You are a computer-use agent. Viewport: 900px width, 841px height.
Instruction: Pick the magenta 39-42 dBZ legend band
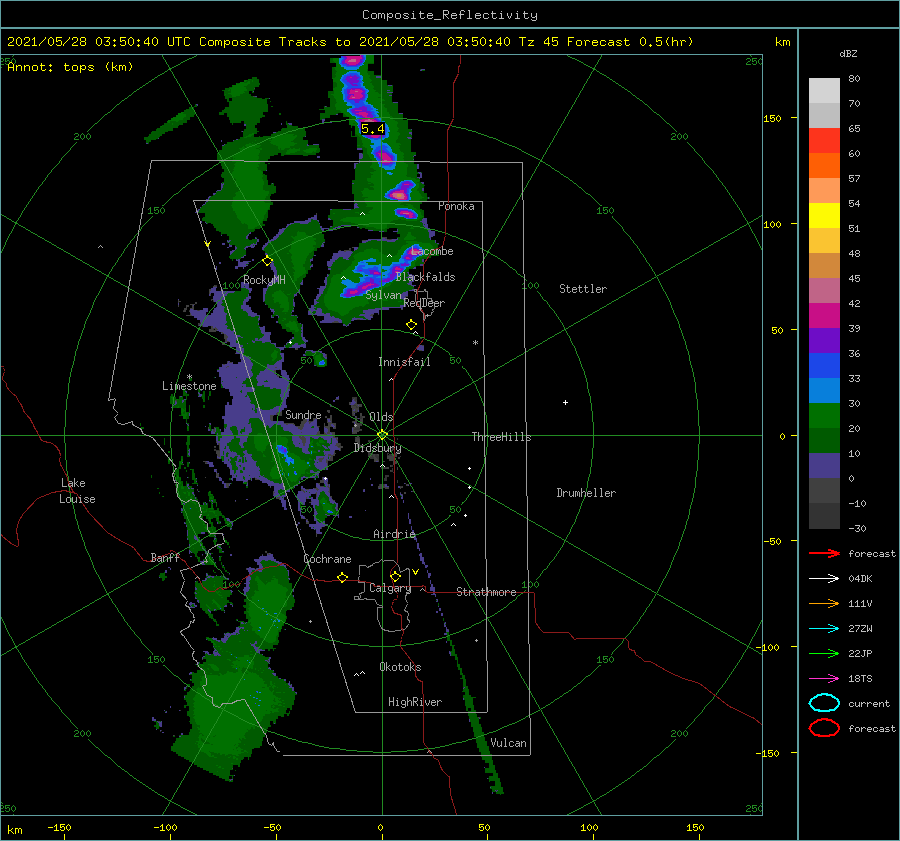[x=824, y=315]
